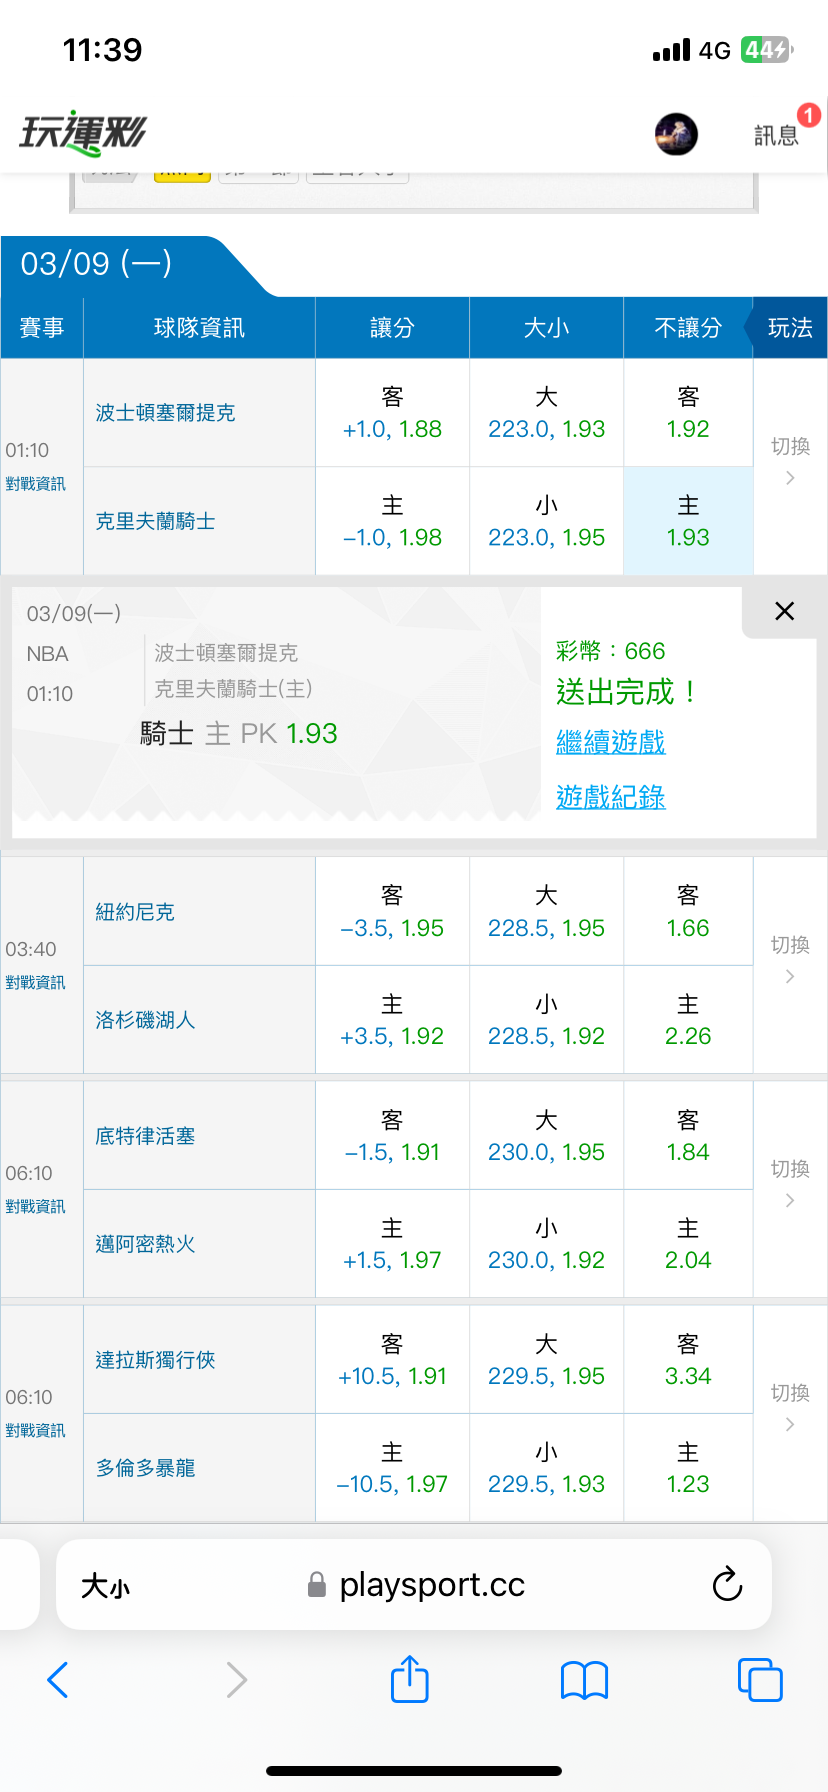Reload the page in Safari
Viewport: 828px width, 1792px height.
click(727, 1585)
